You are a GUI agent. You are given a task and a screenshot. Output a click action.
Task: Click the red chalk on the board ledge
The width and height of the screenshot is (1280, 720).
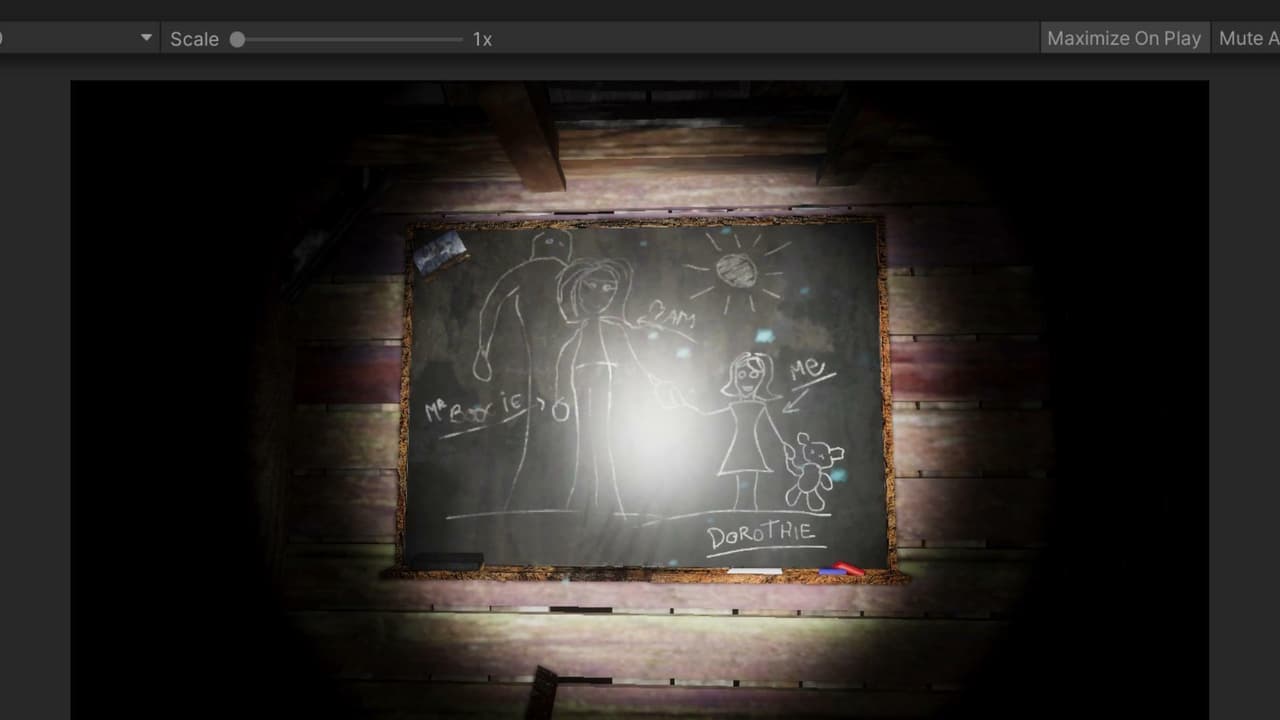pos(850,568)
